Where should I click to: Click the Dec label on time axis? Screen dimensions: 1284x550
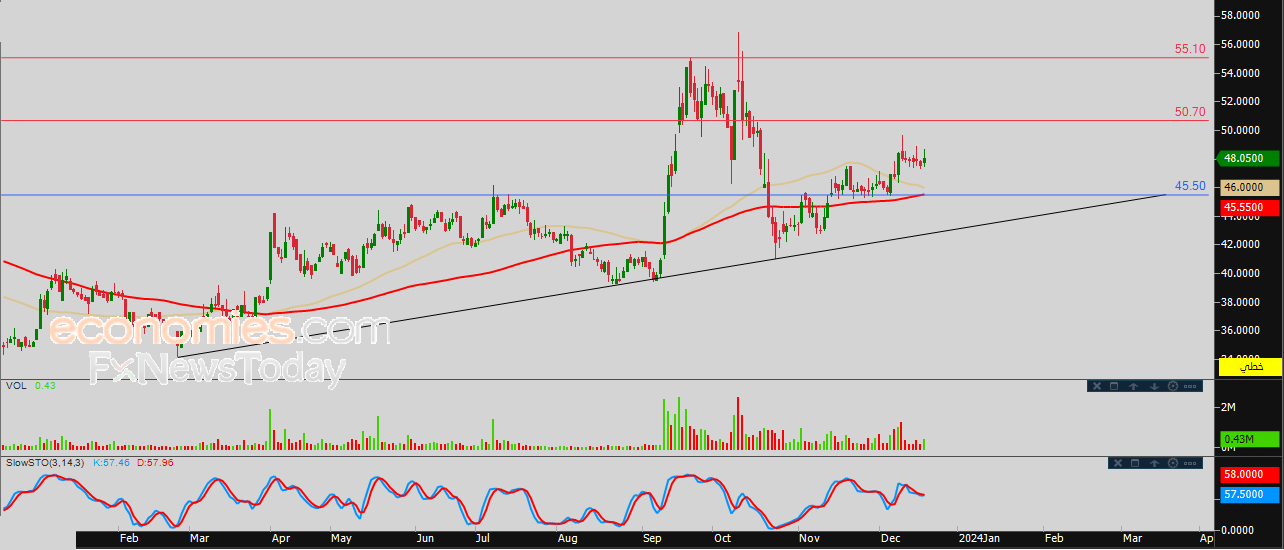pyautogui.click(x=890, y=539)
